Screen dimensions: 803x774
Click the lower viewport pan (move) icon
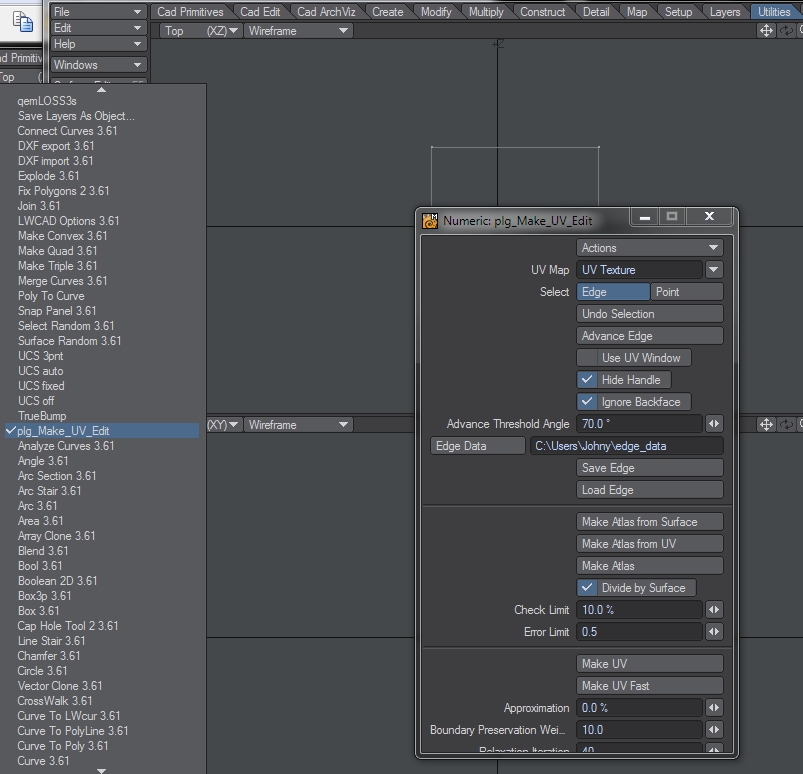pyautogui.click(x=767, y=425)
